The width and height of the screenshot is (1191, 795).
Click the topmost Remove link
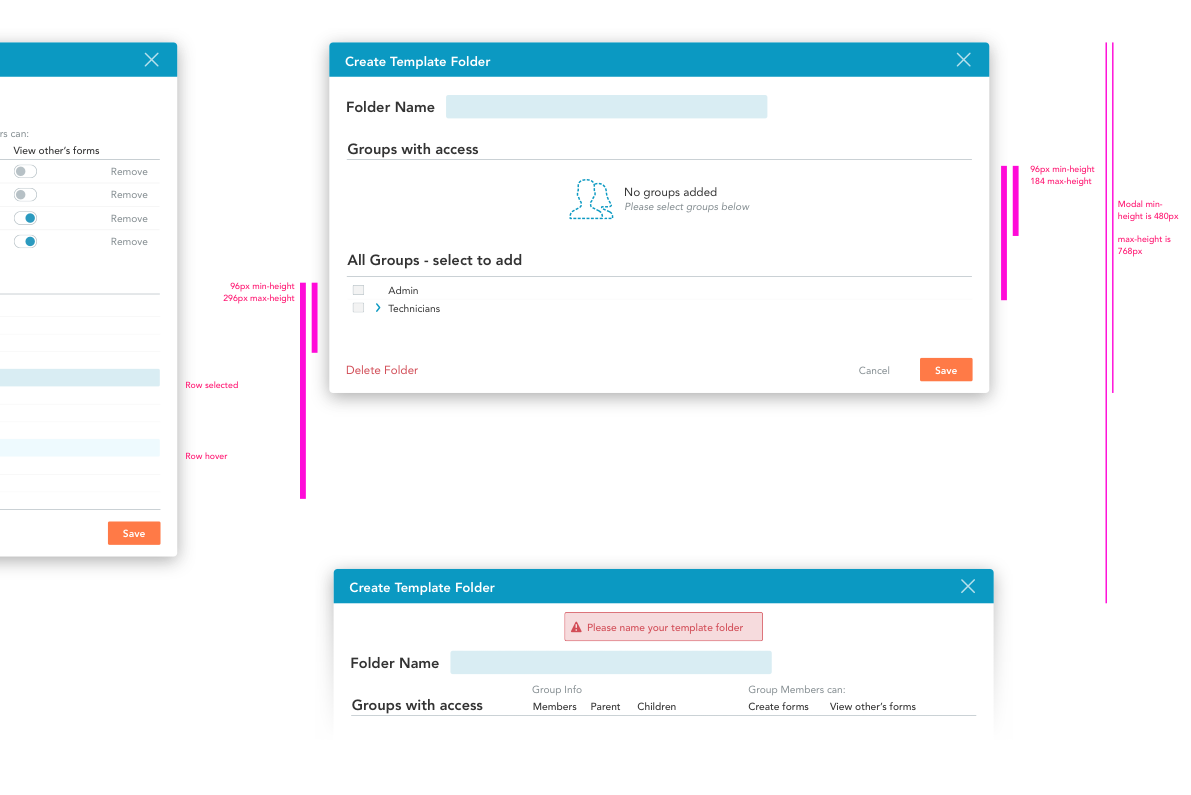129,172
